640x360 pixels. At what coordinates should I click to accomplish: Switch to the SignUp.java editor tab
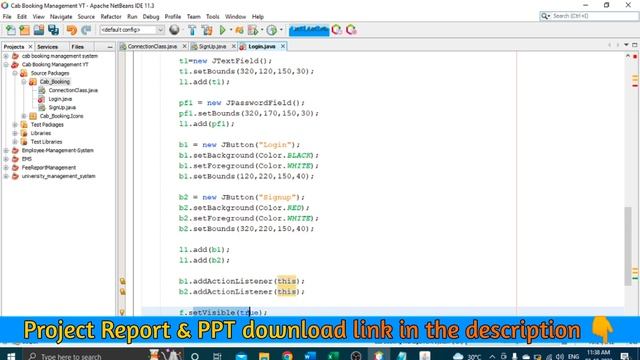[212, 47]
